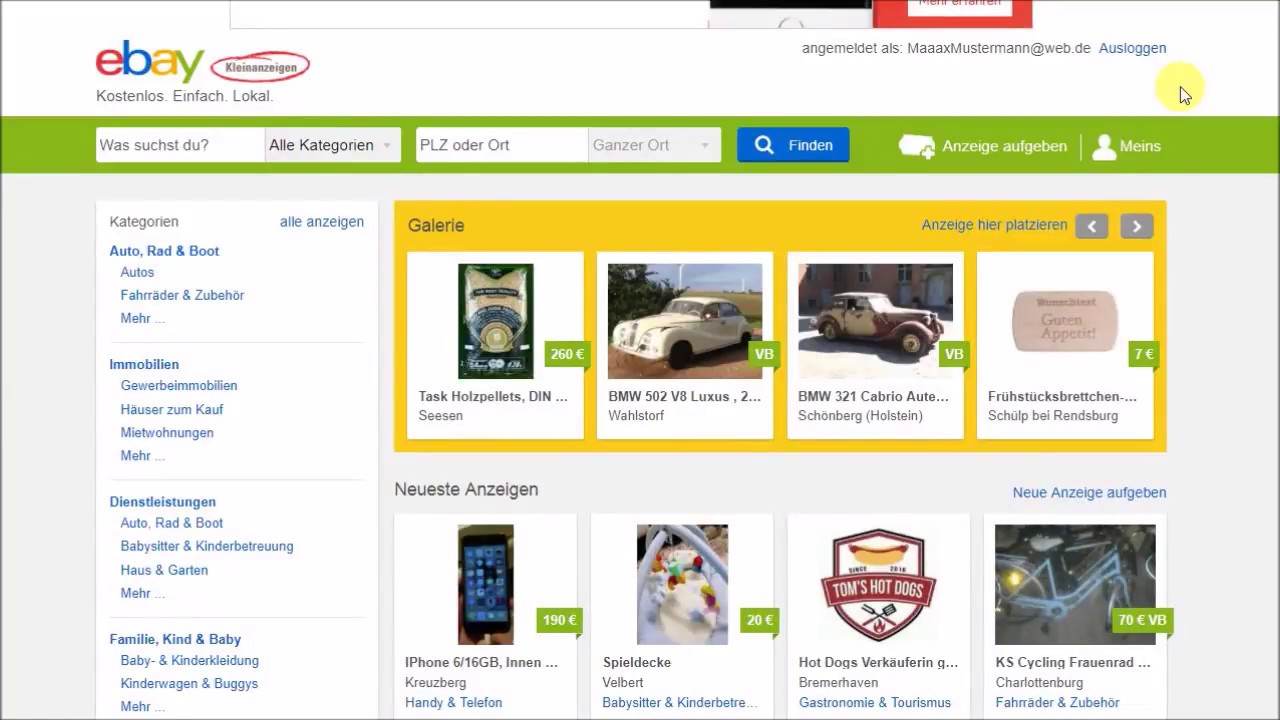Click Gastronomie & Tourismus category link
Viewport: 1280px width, 720px height.
pyautogui.click(x=875, y=702)
